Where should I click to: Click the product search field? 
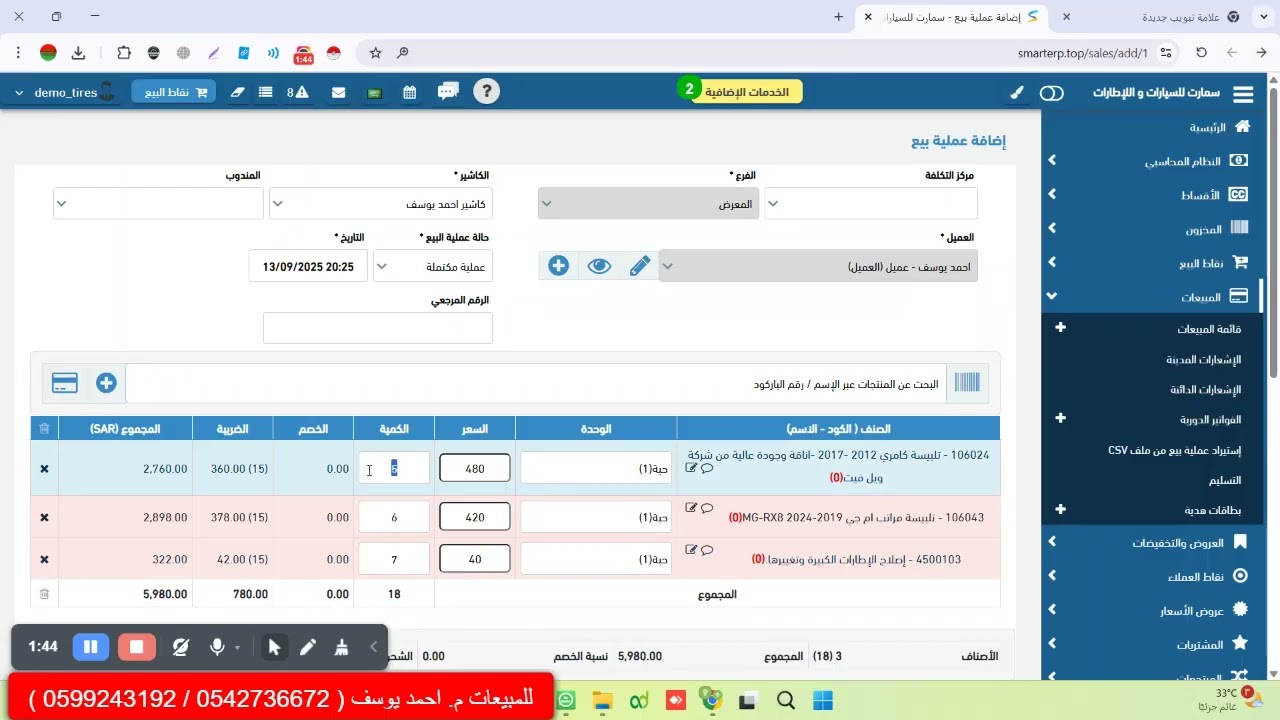pos(536,384)
